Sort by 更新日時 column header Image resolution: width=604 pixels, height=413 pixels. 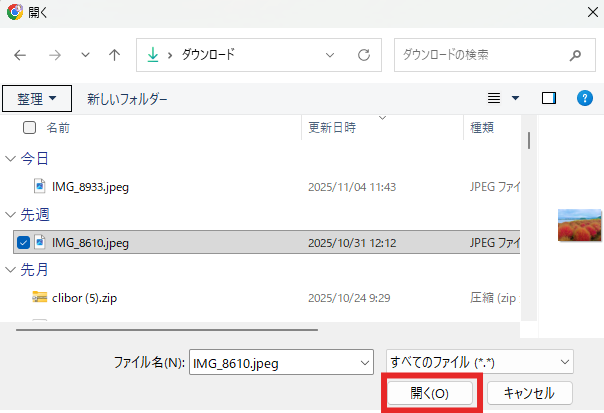pos(332,128)
